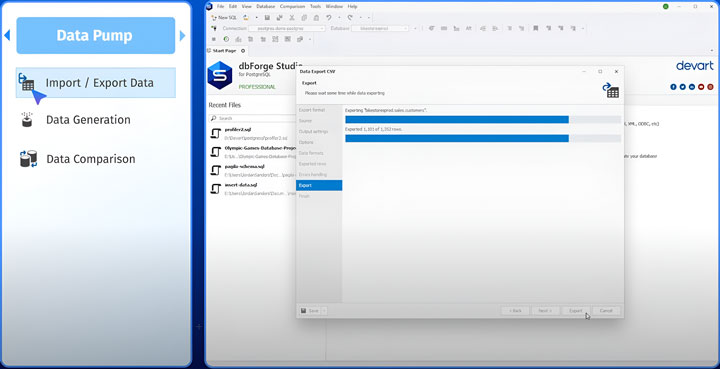Click the devart logo link
Viewport: 720px width, 369px height.
[x=695, y=66]
